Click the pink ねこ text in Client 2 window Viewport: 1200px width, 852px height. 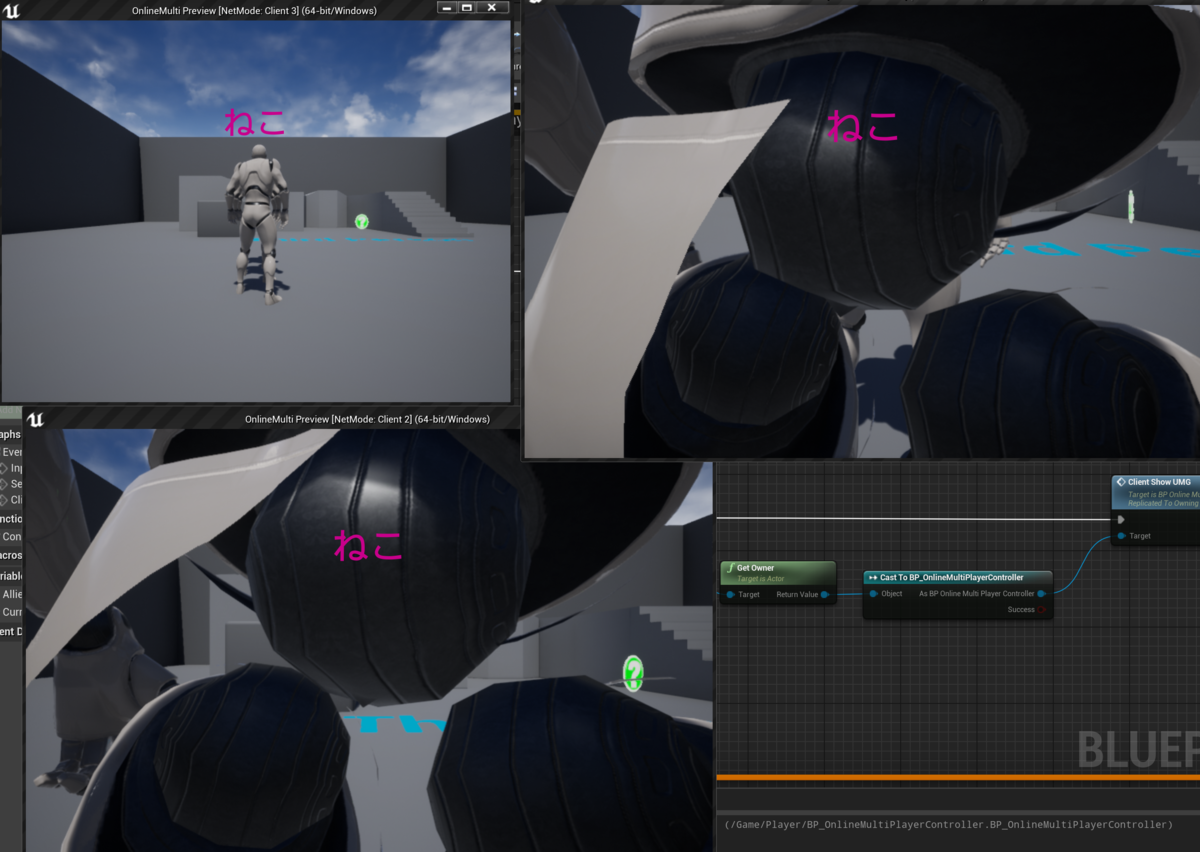coord(368,545)
